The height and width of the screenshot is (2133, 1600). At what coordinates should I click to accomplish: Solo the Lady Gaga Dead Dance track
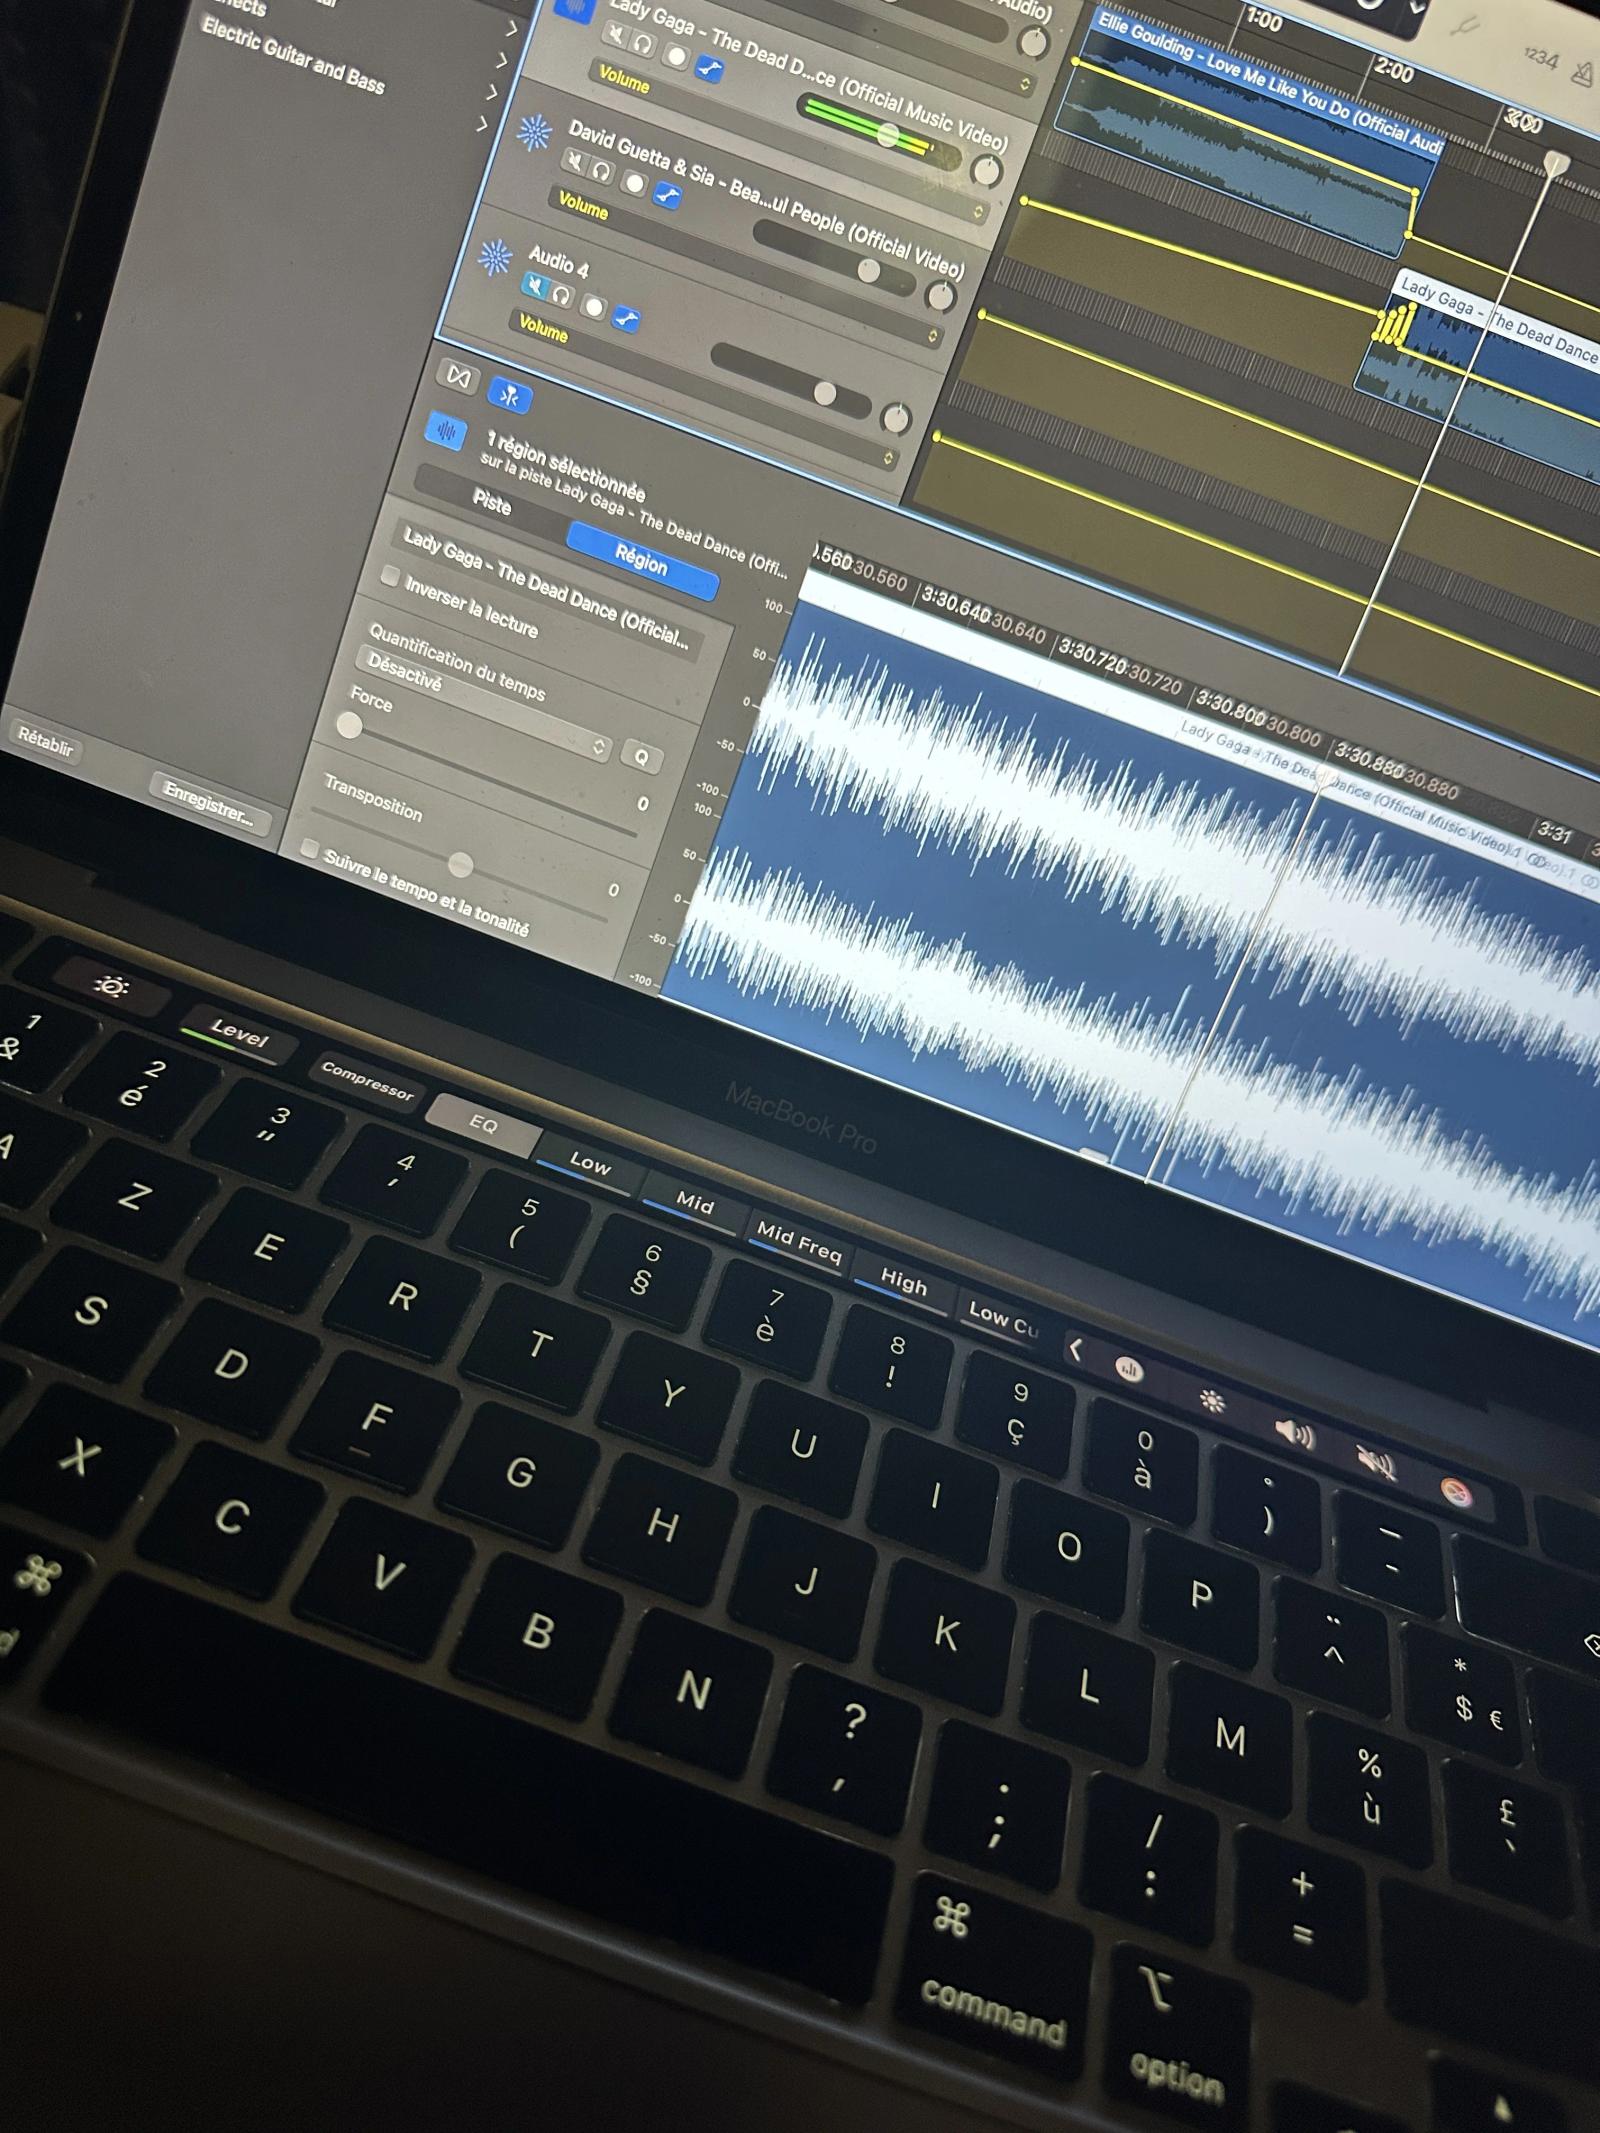[644, 44]
